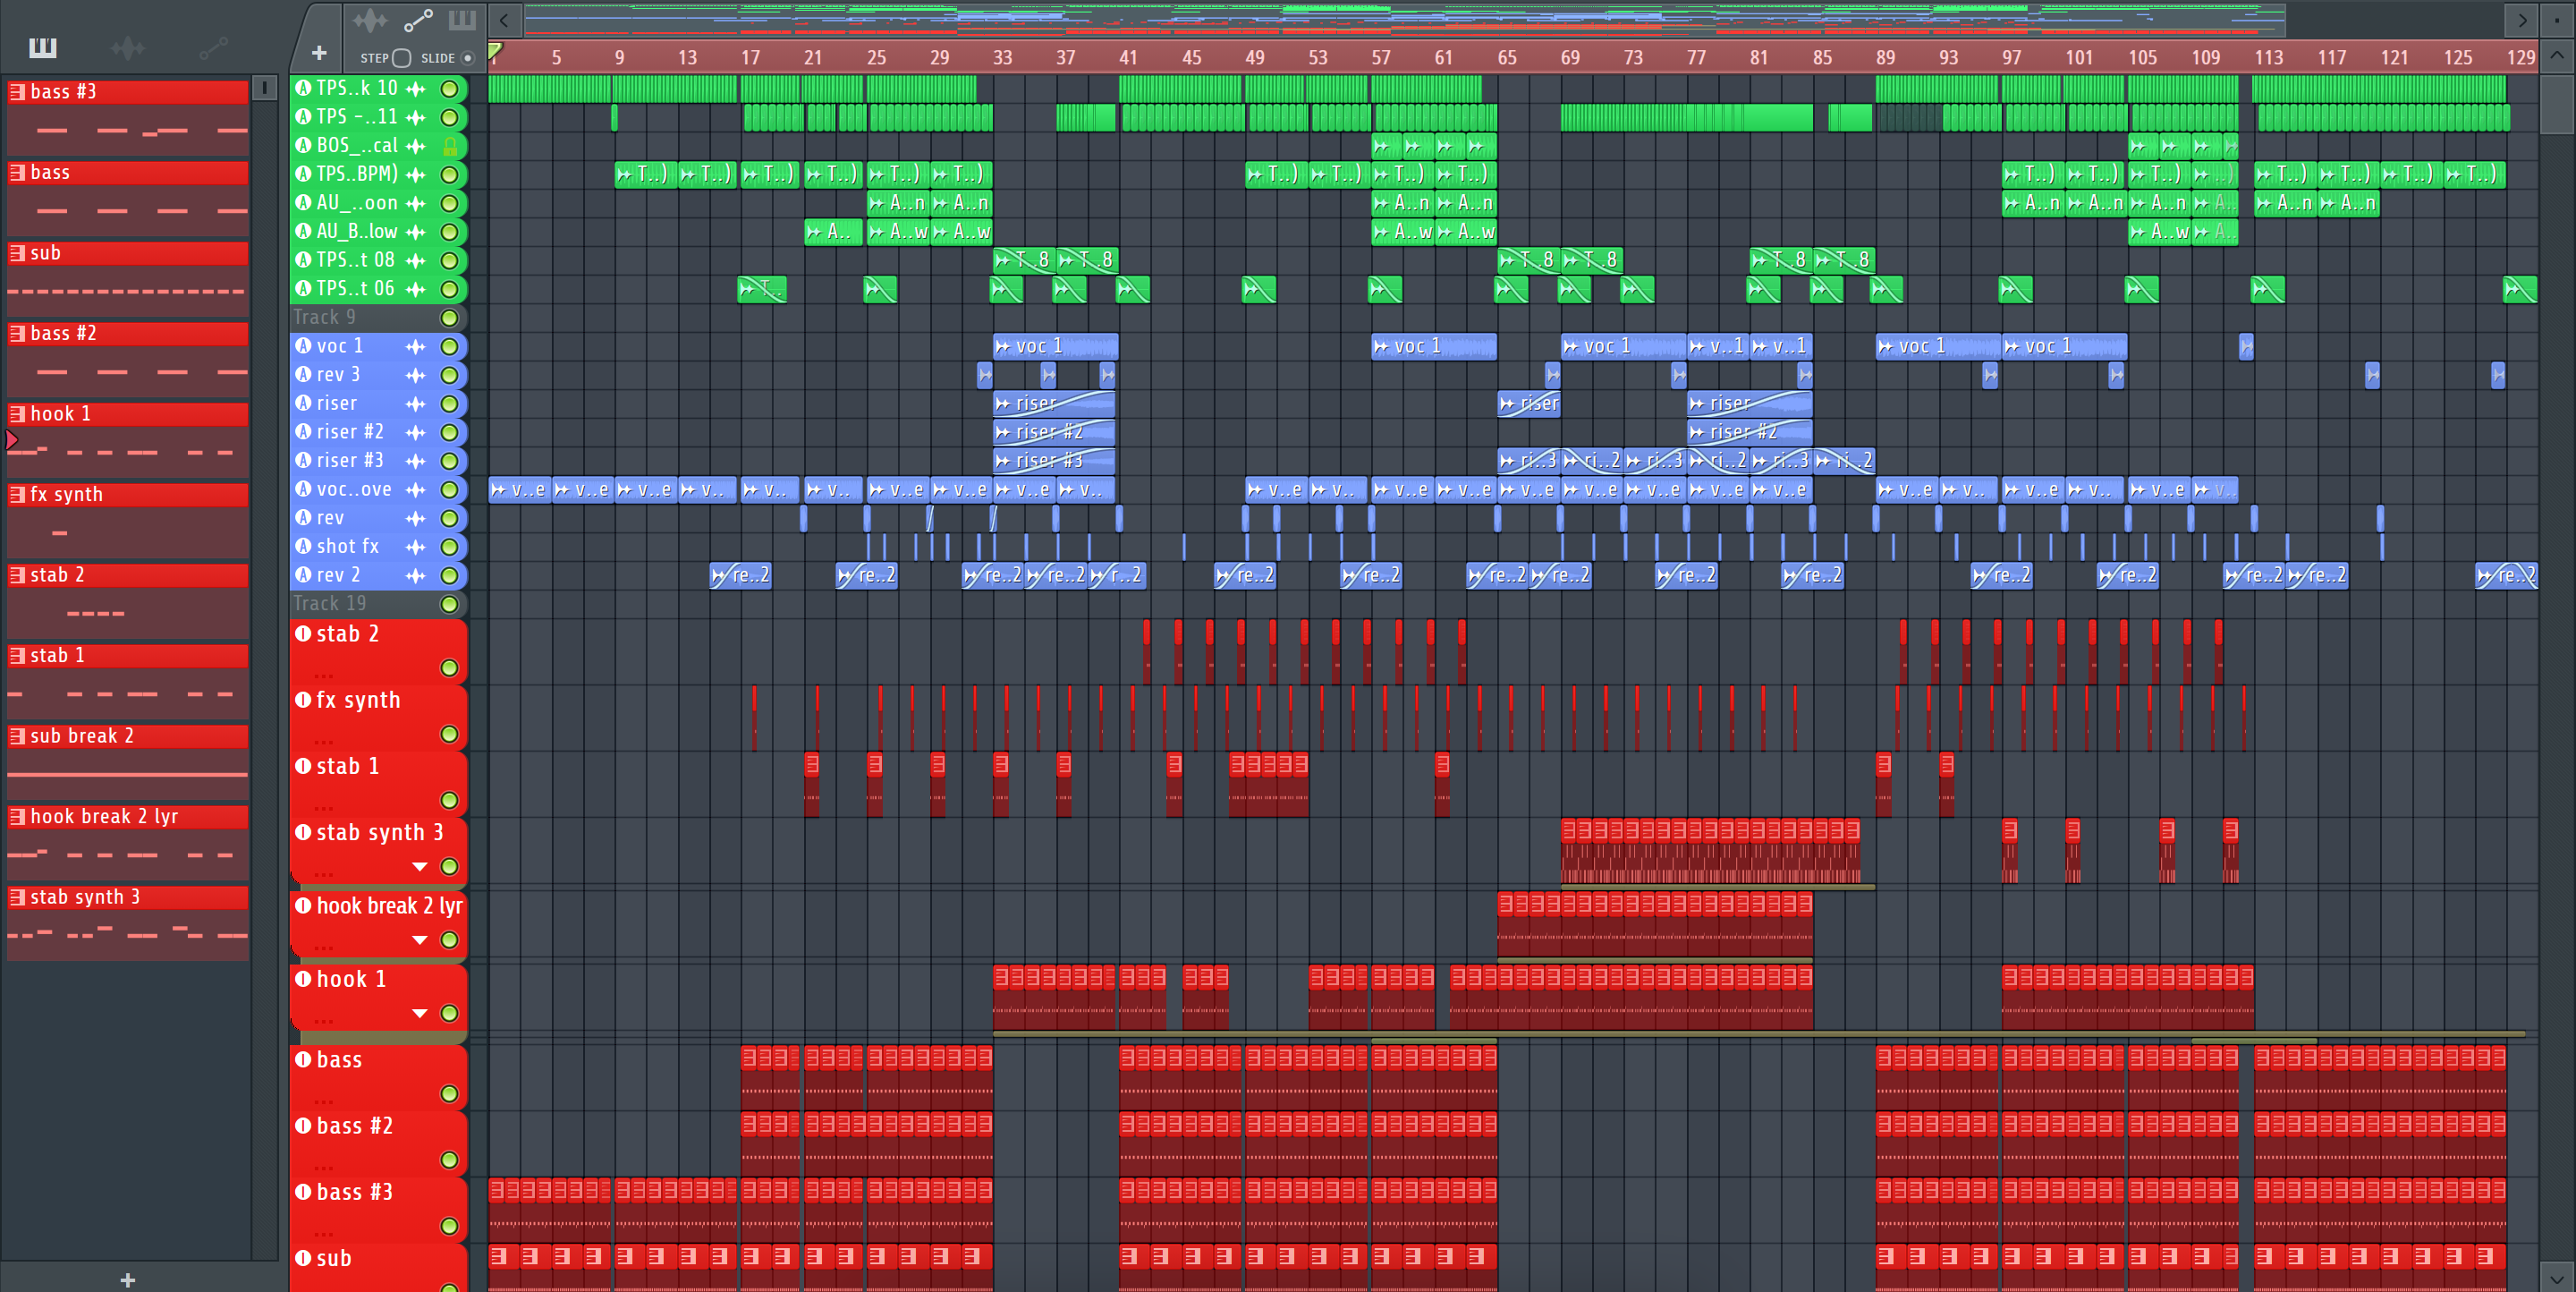Screen dimensions: 2576x1292
Task: Click the pattern icon of stab synth 3 in picker
Action: (x=17, y=897)
